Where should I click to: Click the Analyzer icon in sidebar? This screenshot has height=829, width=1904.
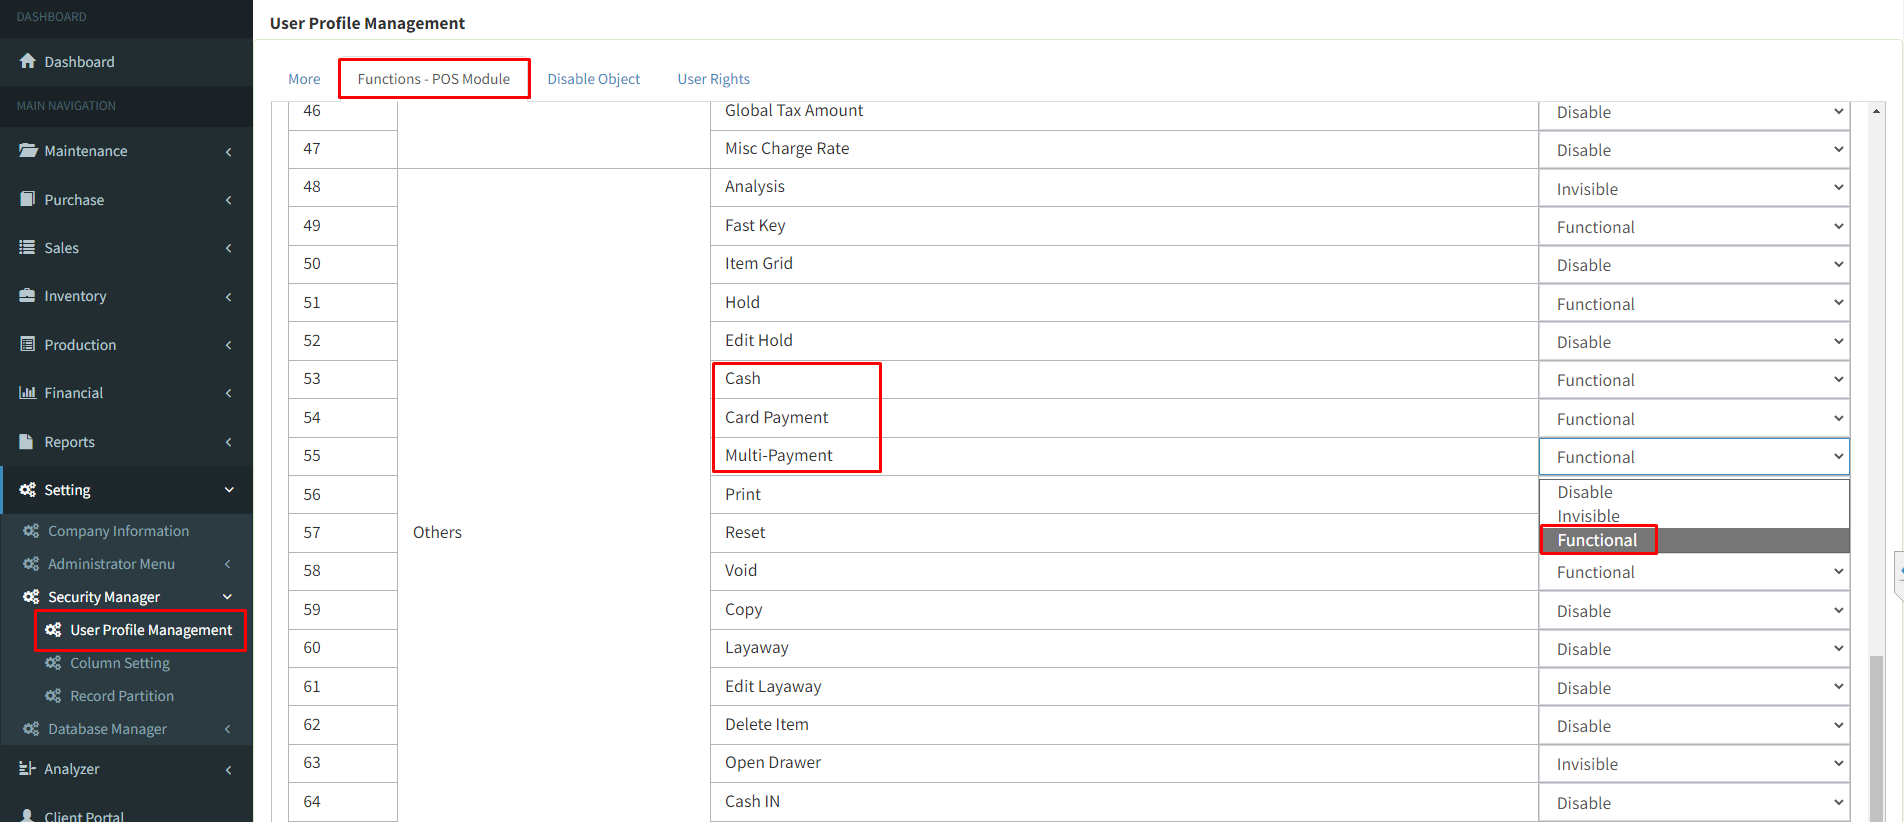pos(27,768)
